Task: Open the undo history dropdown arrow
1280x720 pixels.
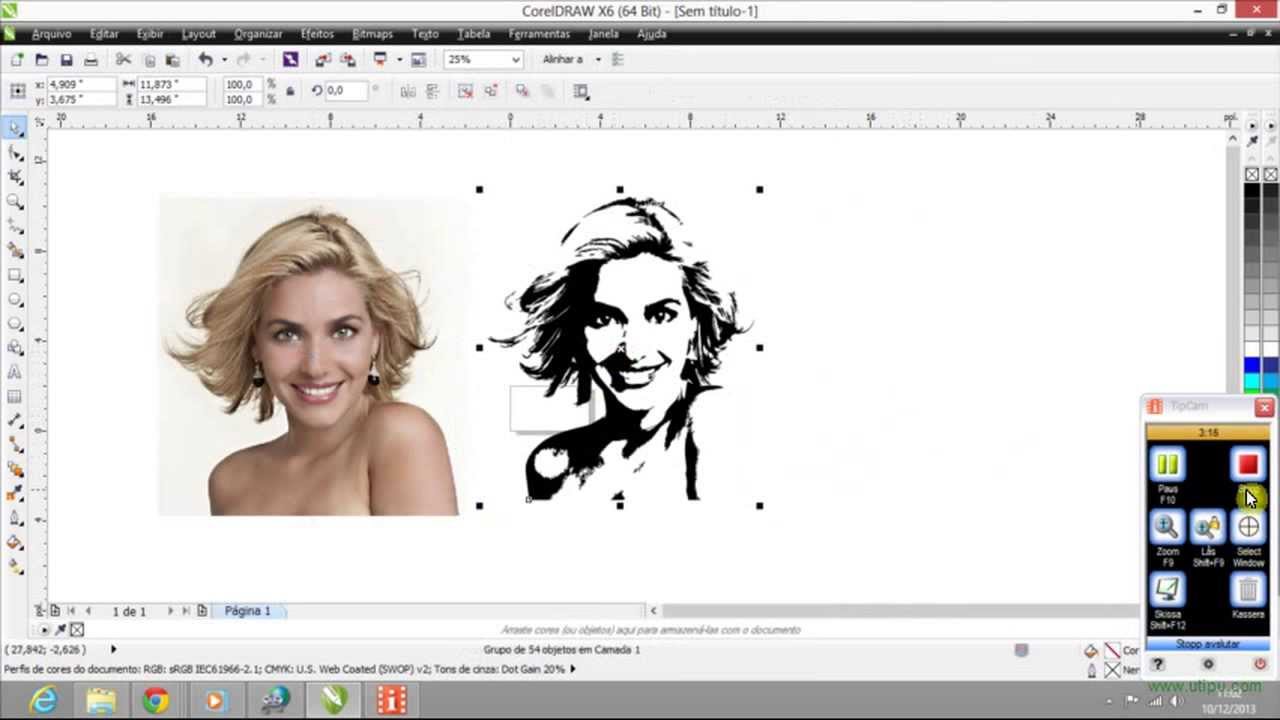Action: click(223, 60)
